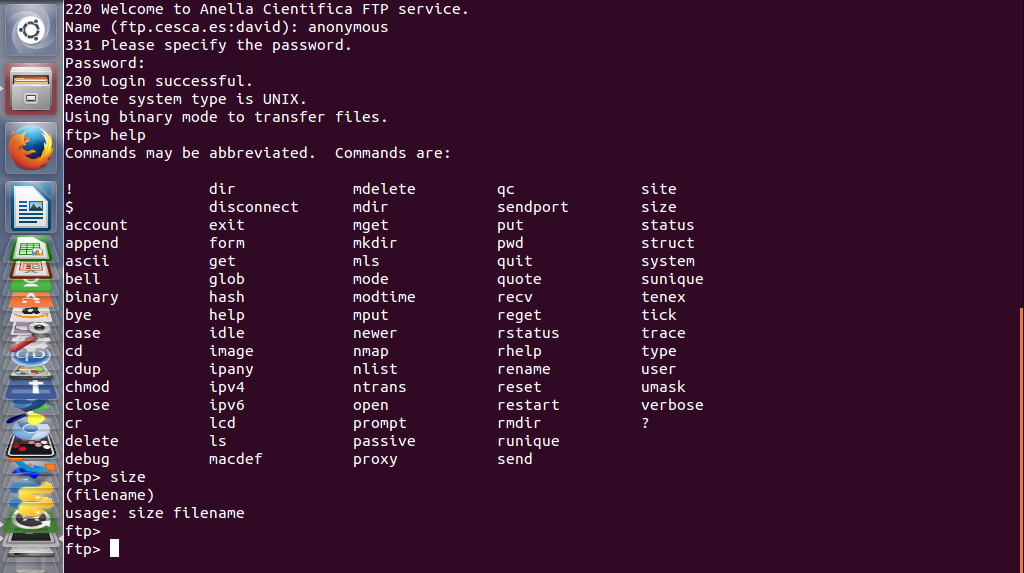Focus the last ftp> prompt cursor
The width and height of the screenshot is (1024, 573).
[x=114, y=548]
